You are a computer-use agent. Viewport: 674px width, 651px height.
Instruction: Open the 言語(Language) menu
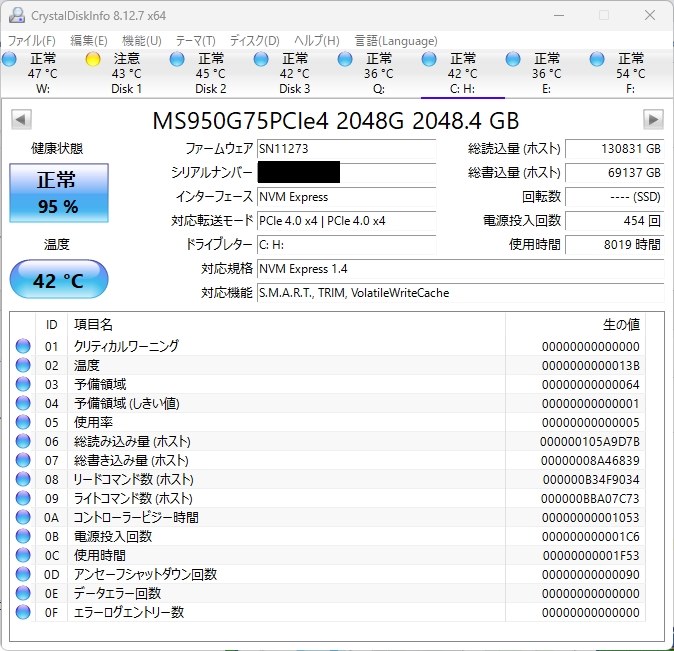tap(396, 41)
